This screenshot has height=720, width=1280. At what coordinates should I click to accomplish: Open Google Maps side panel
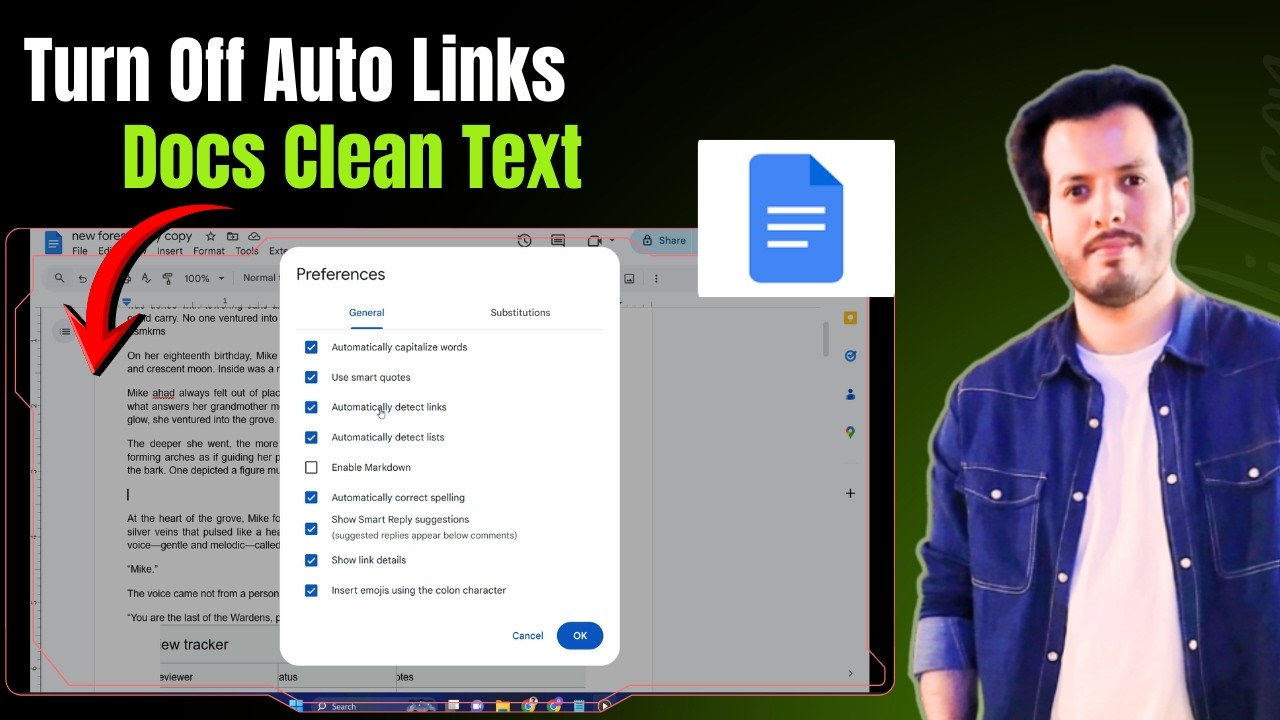tap(850, 432)
